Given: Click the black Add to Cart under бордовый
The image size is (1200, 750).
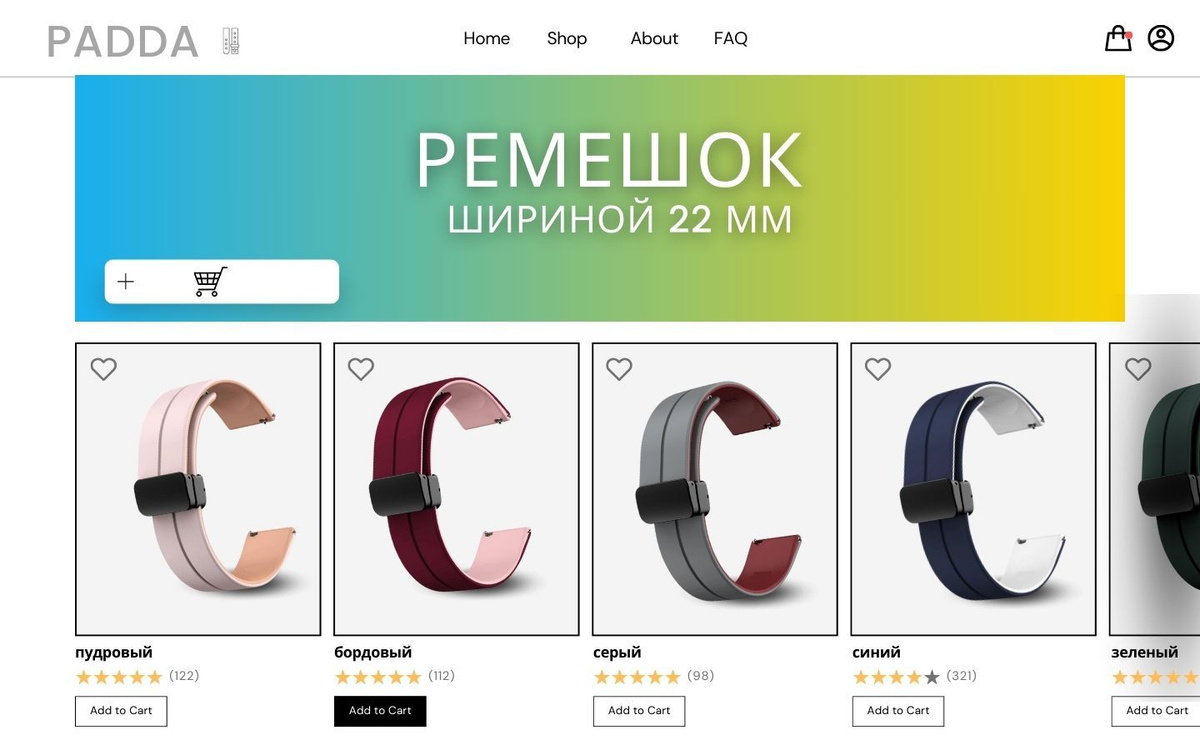Looking at the screenshot, I should tap(380, 711).
